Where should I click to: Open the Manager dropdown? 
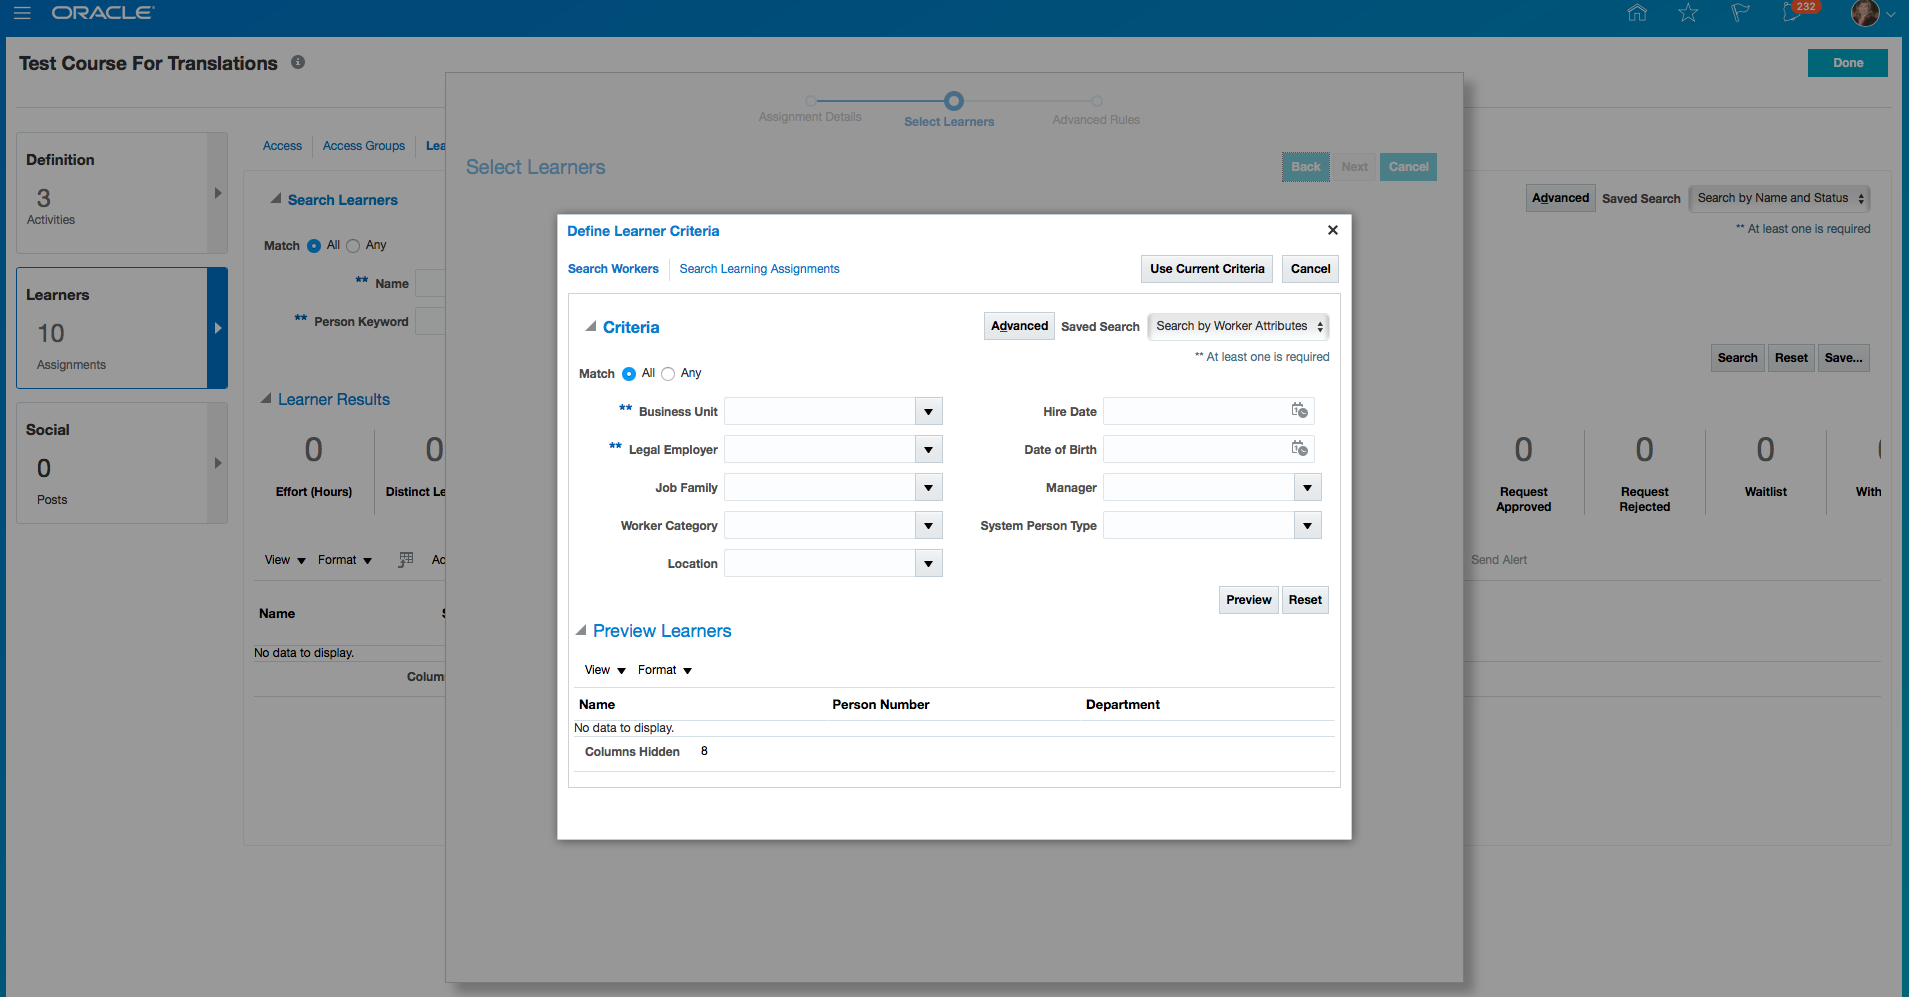pos(1308,487)
